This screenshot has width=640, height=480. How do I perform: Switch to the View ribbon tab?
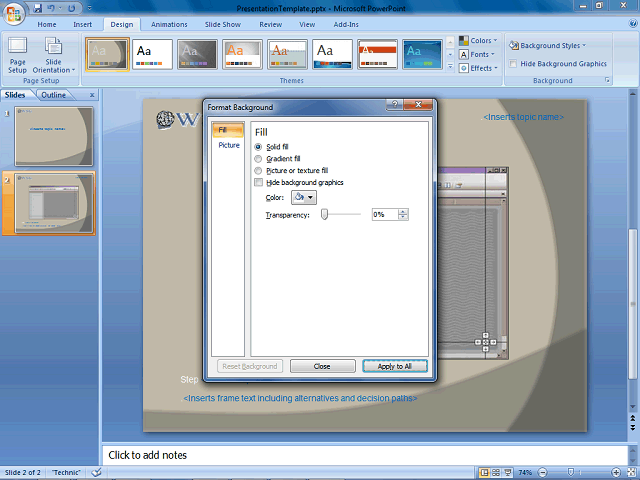tap(307, 24)
